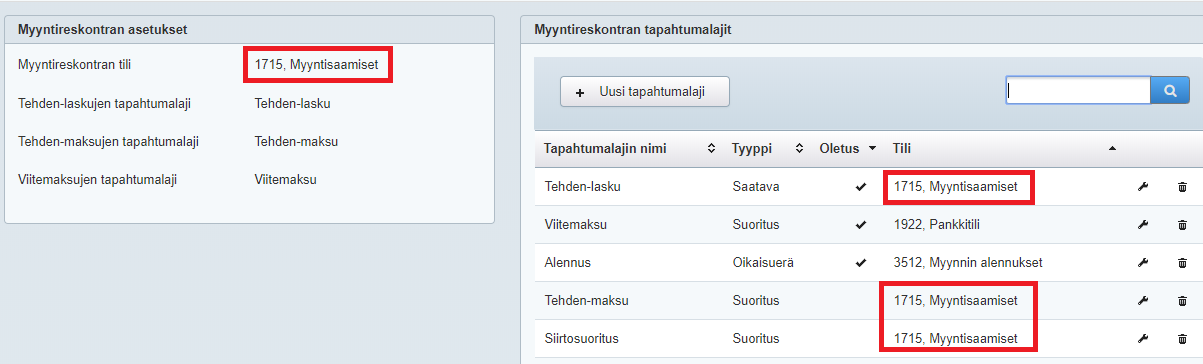Toggle Oletus checkmark for Tehden-lasku
1203x364 pixels.
coord(861,187)
